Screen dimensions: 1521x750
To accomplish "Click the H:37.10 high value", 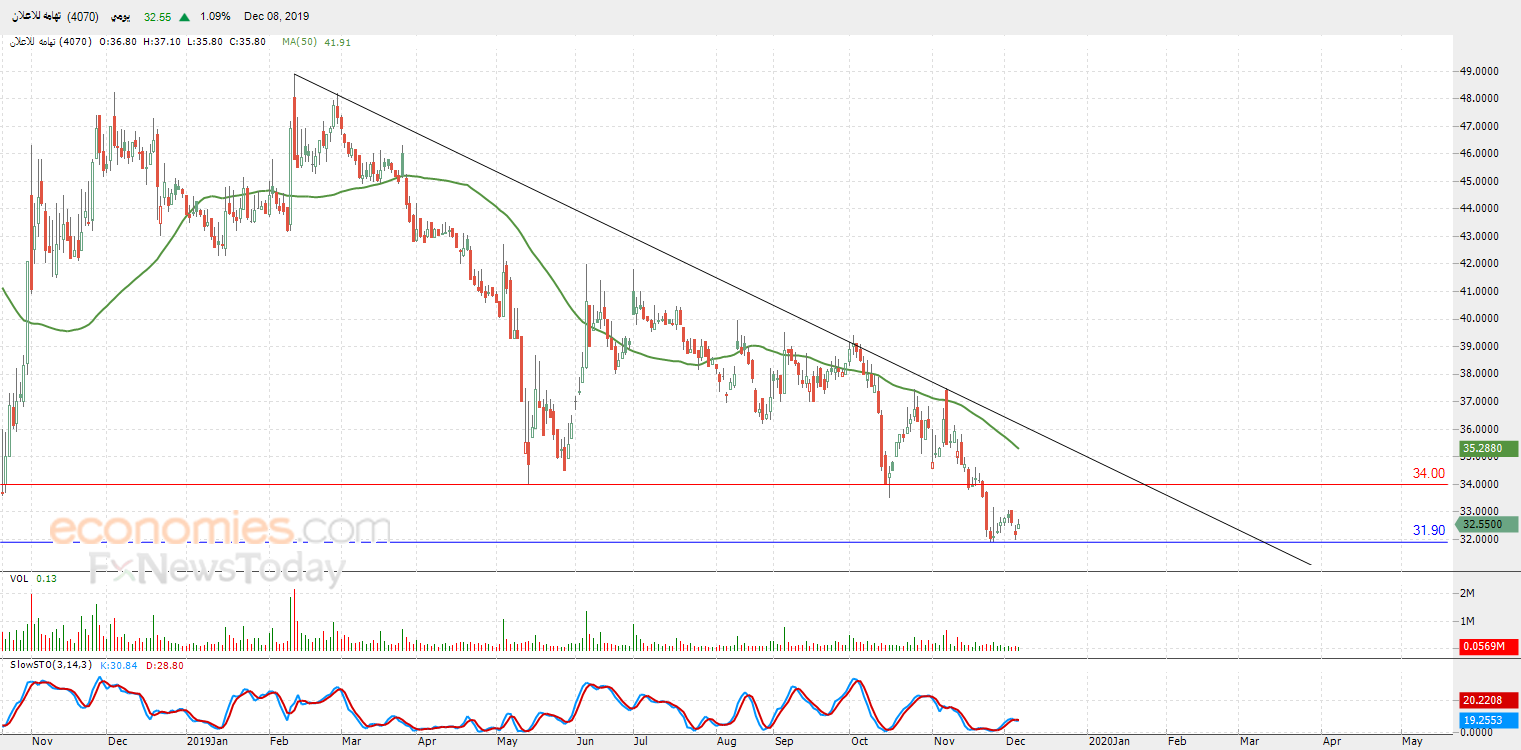I will point(163,42).
